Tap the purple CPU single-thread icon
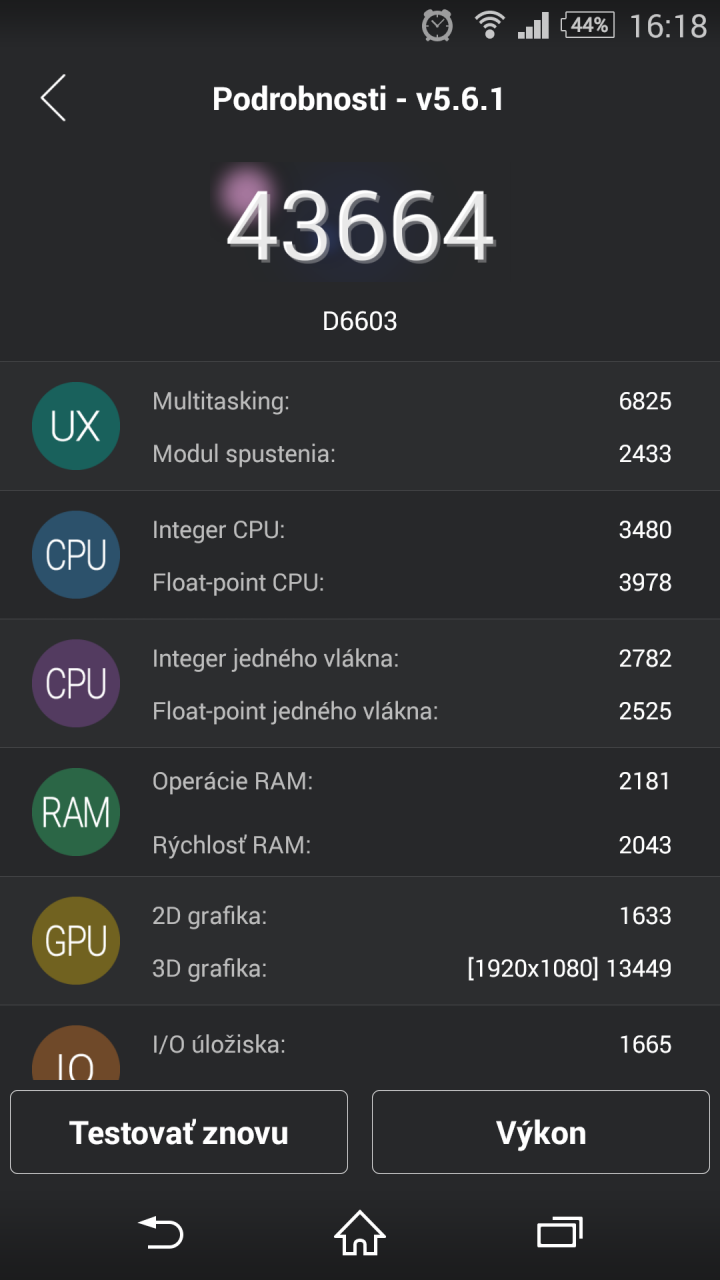The image size is (720, 1280). tap(76, 684)
